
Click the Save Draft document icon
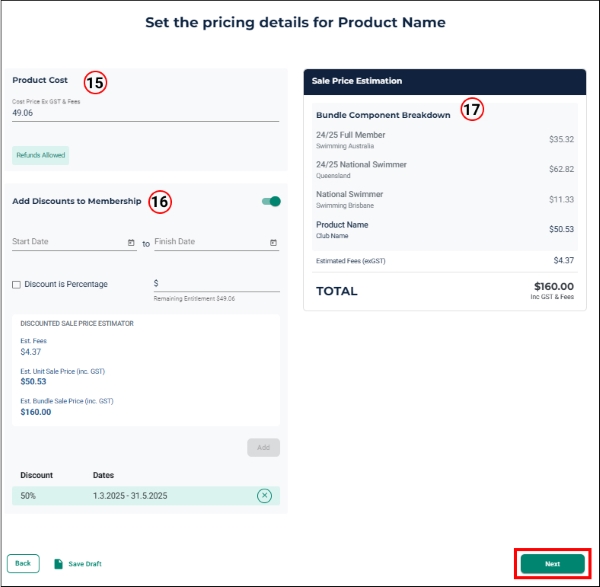click(x=58, y=564)
